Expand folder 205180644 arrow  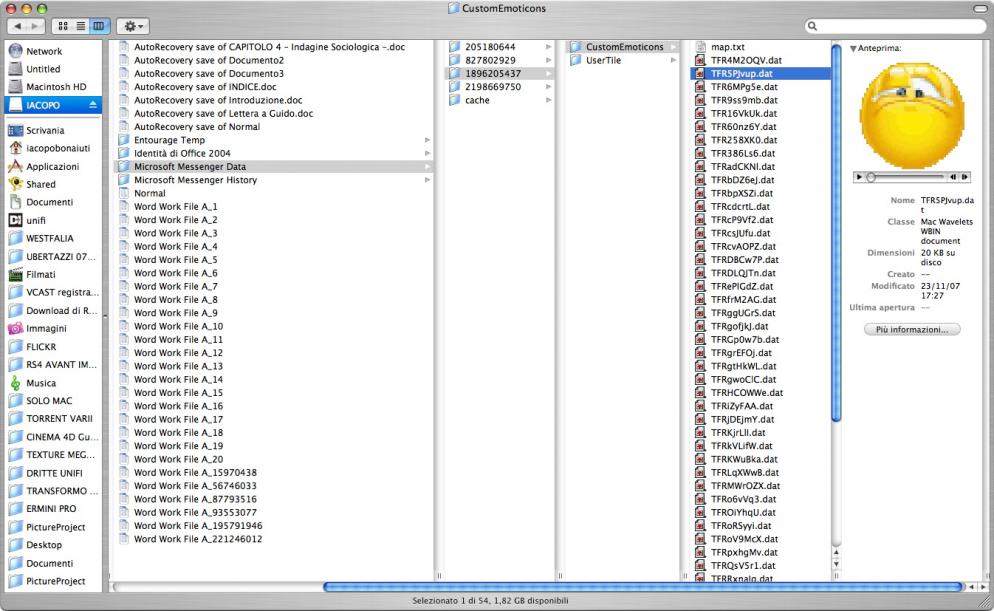coord(548,47)
